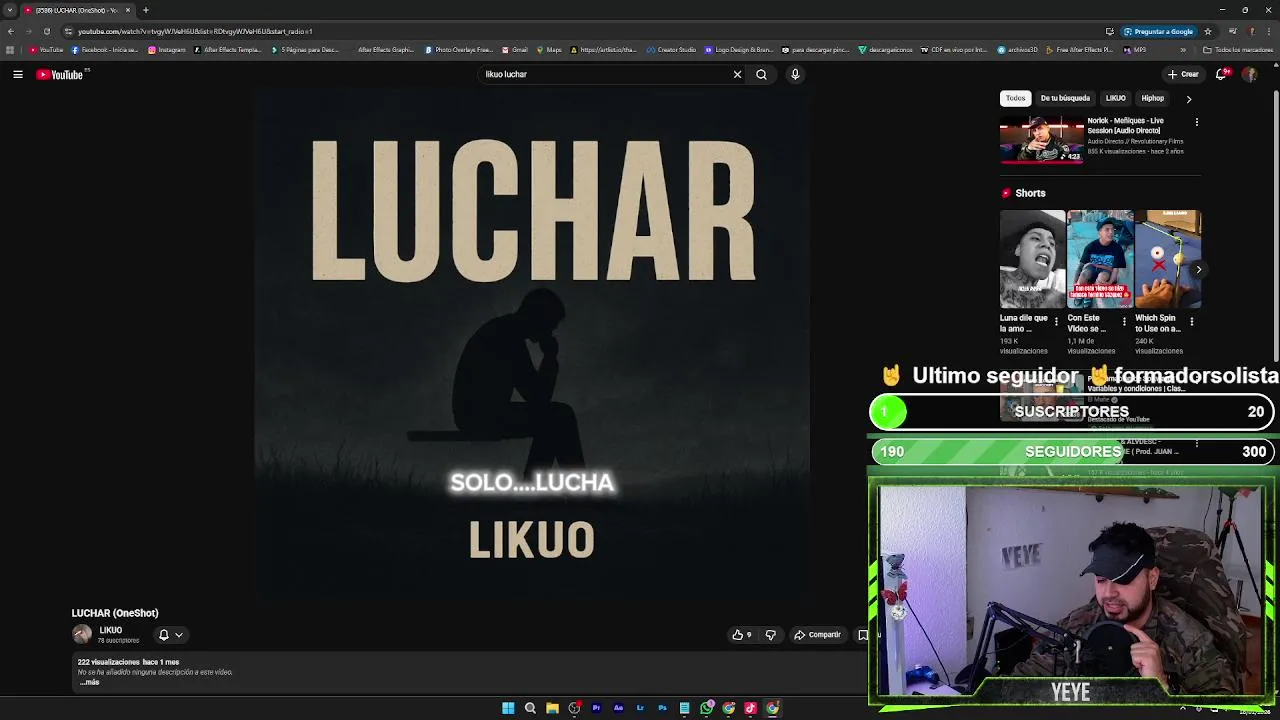Image resolution: width=1280 pixels, height=720 pixels.
Task: Click the browser address bar URL
Action: coord(195,31)
